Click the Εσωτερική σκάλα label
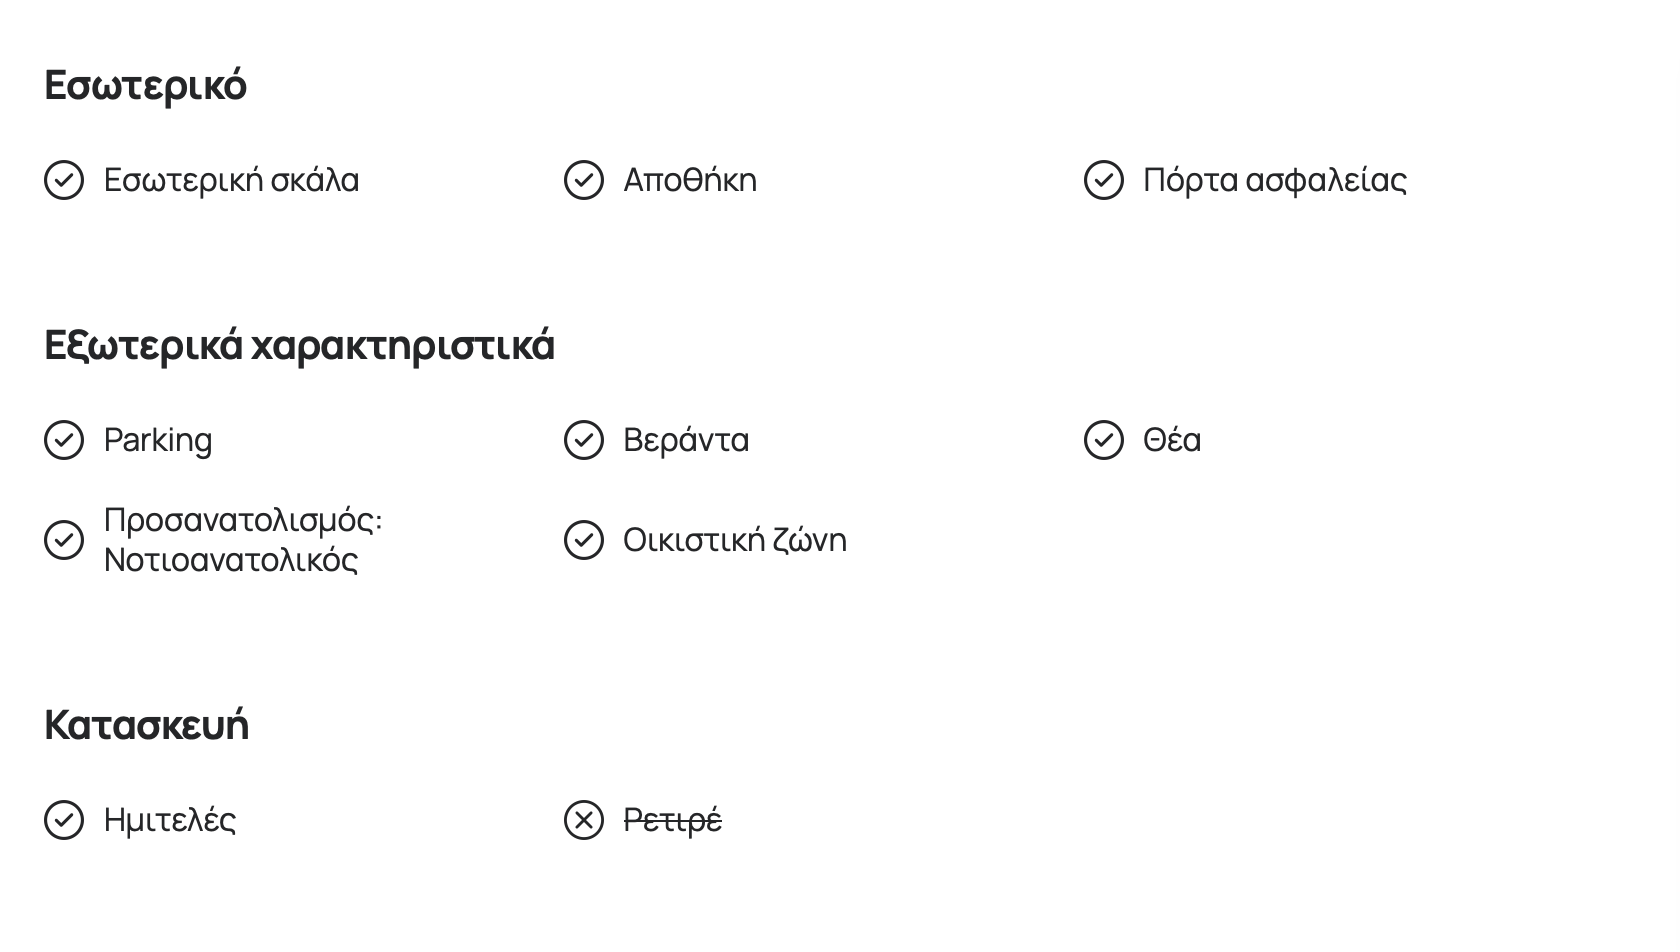 pyautogui.click(x=232, y=180)
